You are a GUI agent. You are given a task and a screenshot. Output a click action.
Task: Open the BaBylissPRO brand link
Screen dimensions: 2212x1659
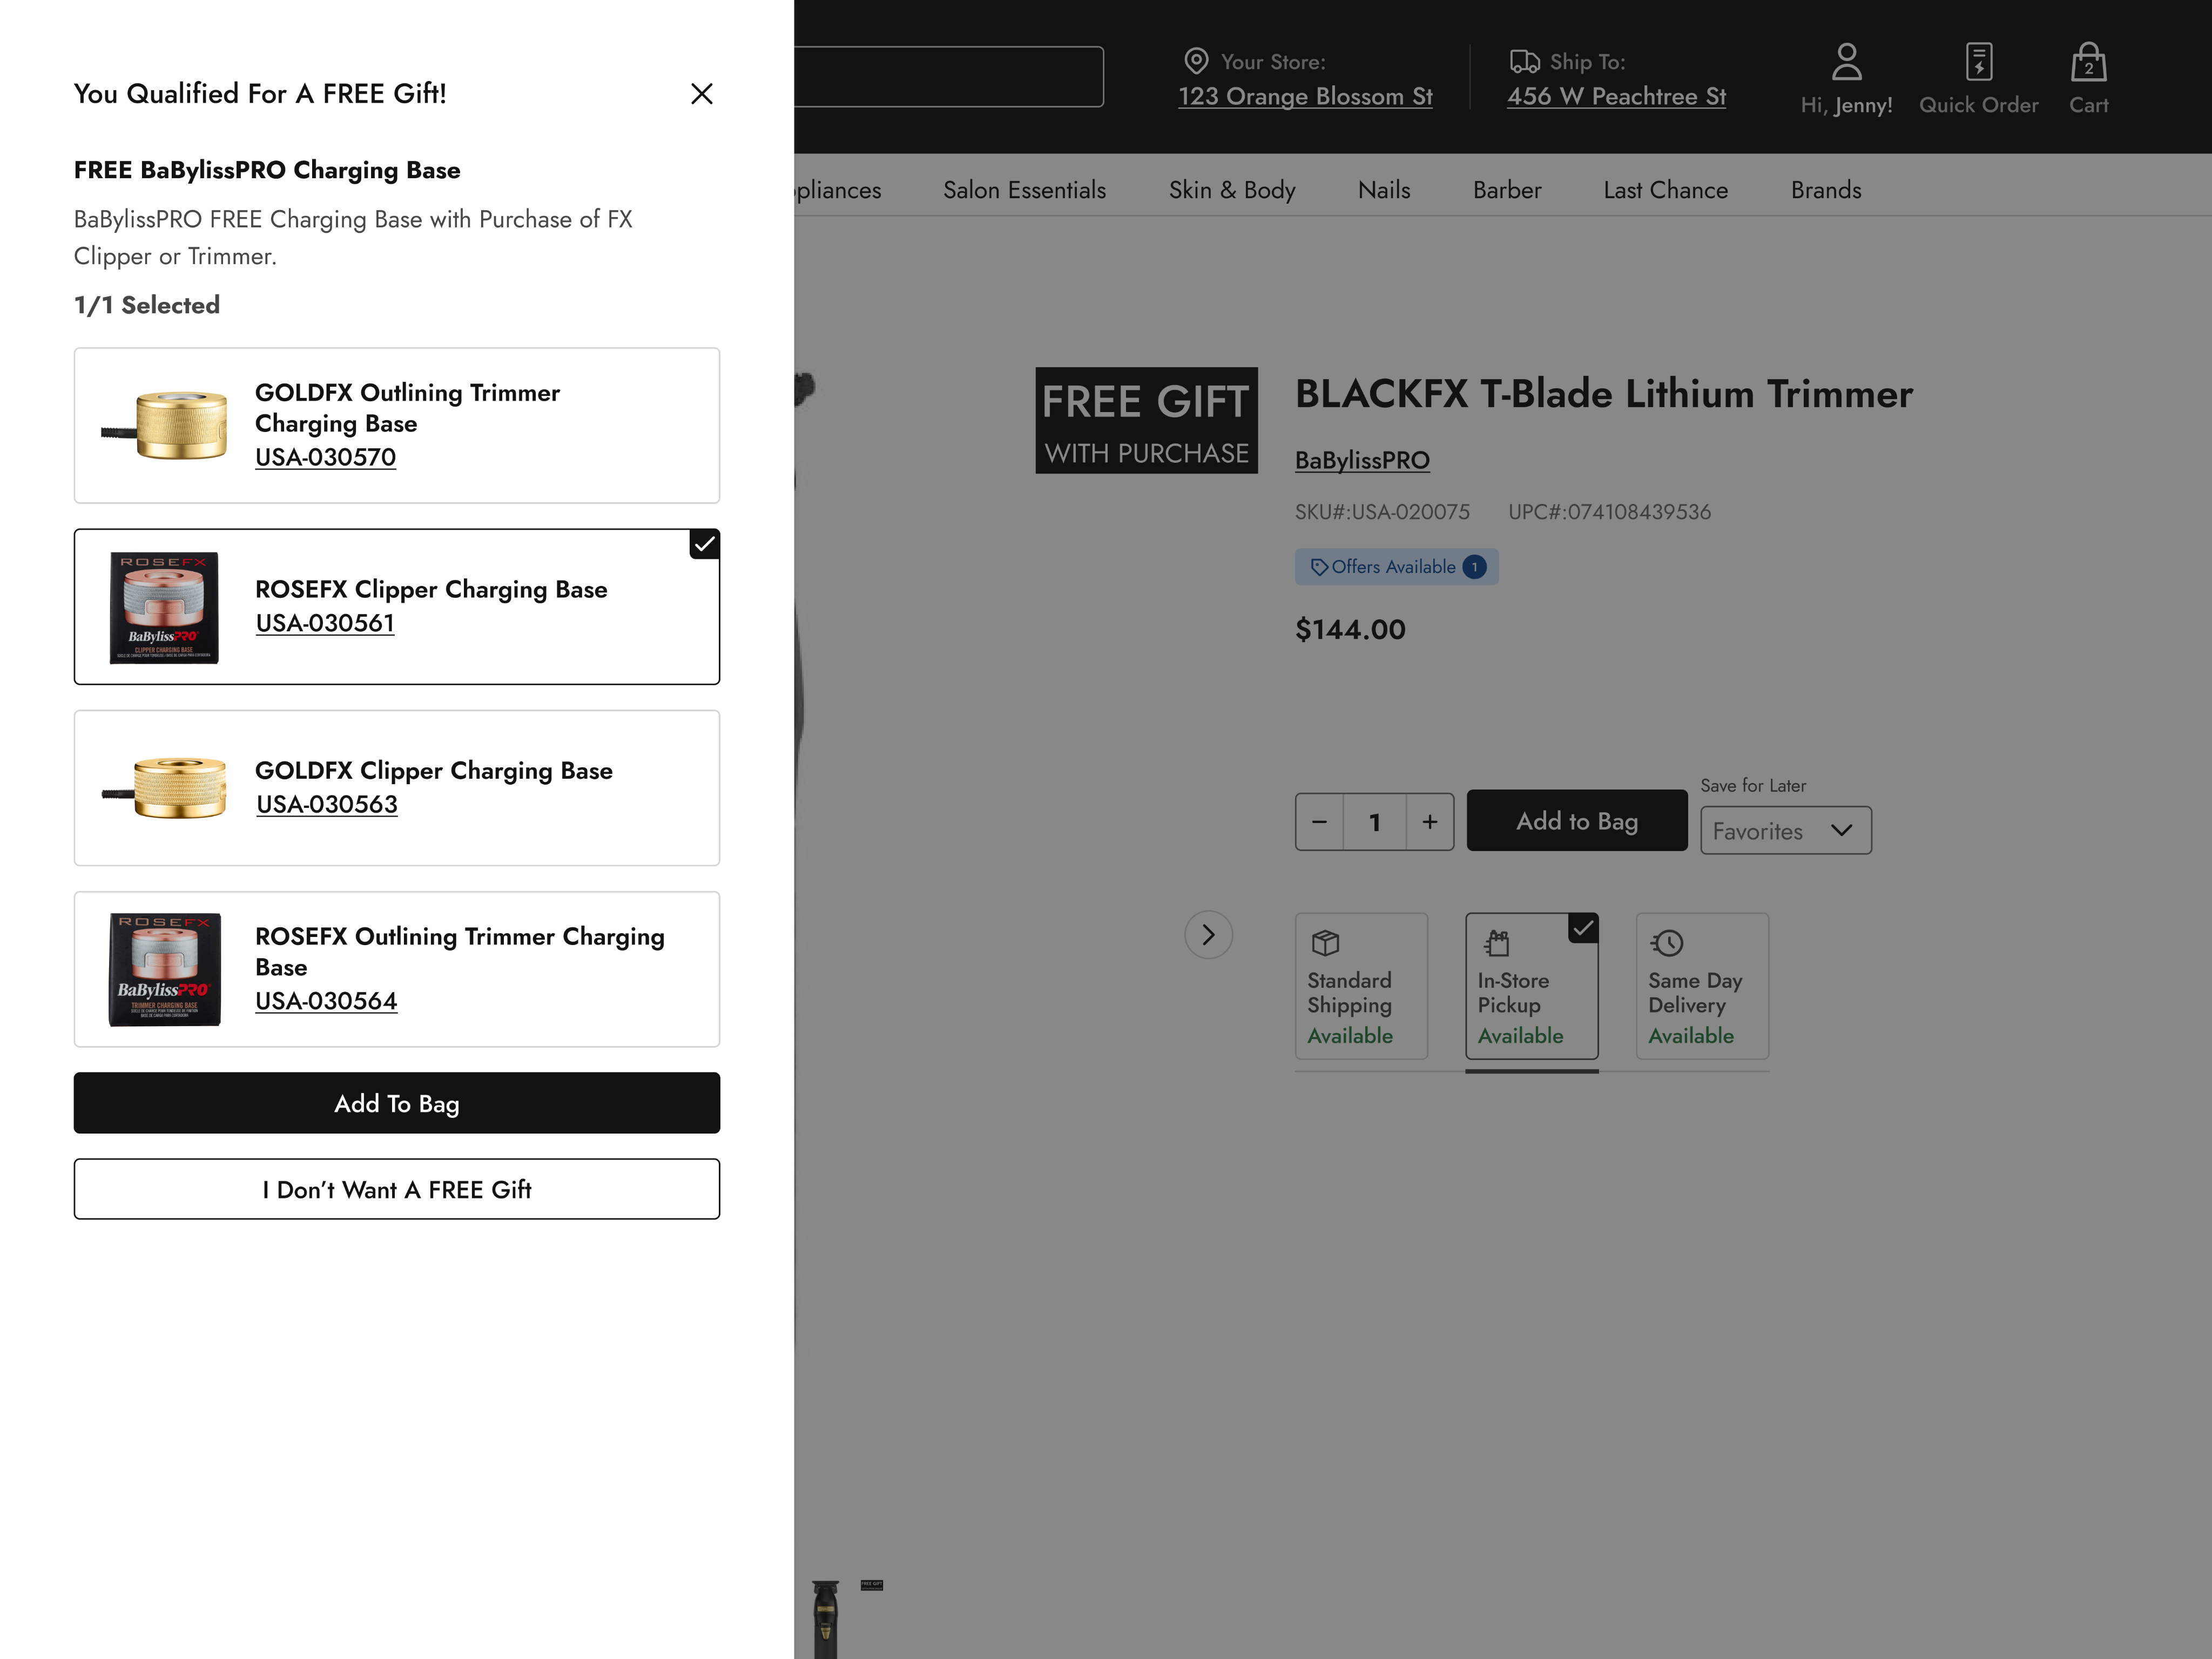click(x=1362, y=461)
